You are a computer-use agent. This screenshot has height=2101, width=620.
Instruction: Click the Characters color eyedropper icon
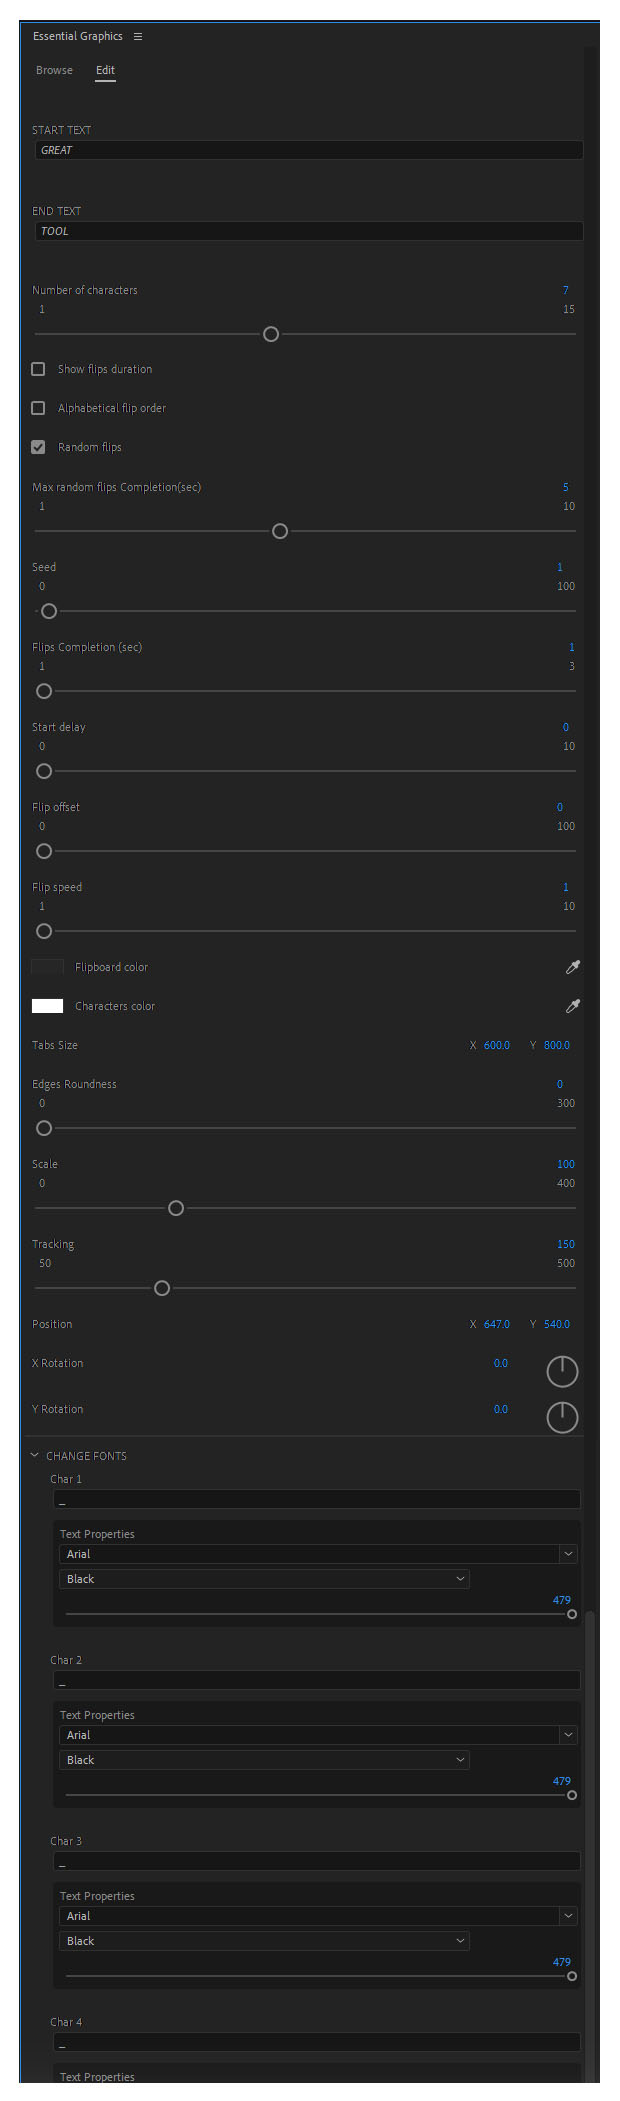573,1006
